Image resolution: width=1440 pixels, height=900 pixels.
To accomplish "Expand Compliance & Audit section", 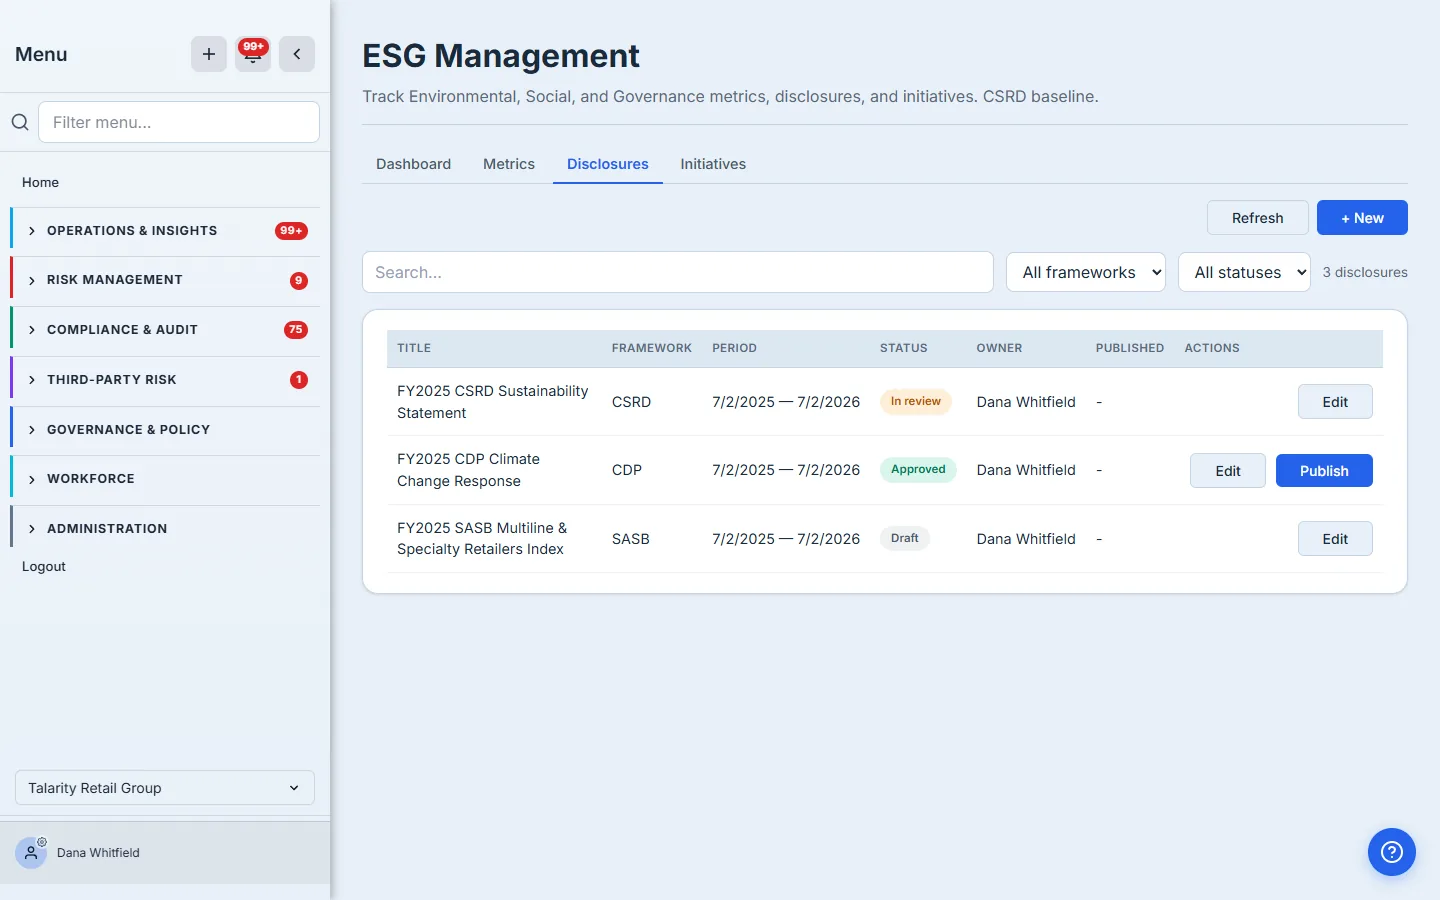I will pyautogui.click(x=165, y=330).
